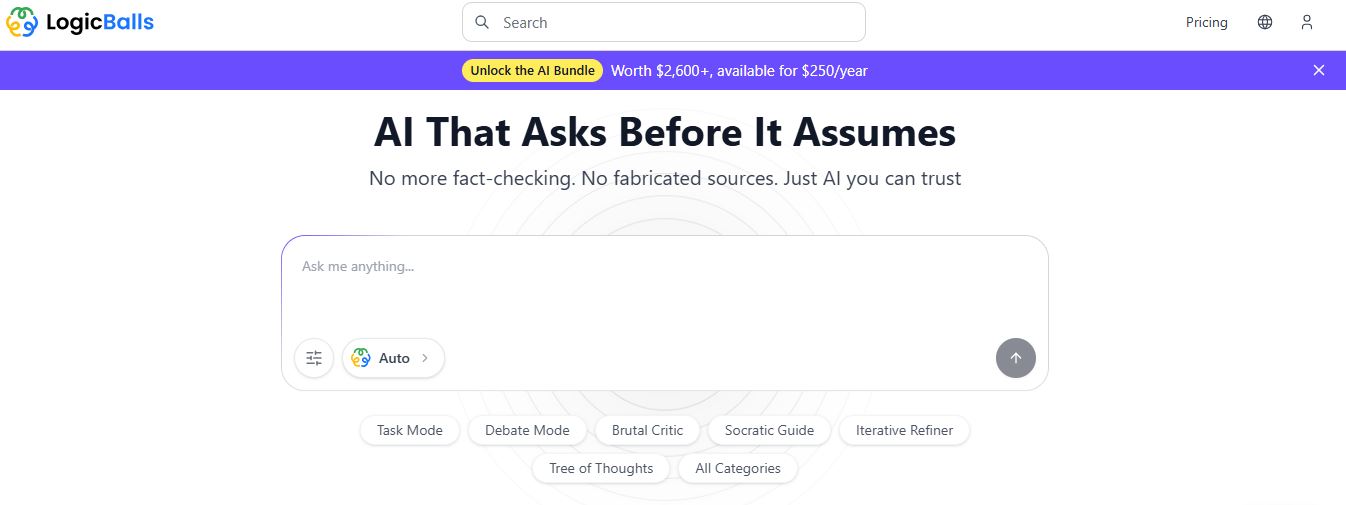The image size is (1346, 505).
Task: Click the LogicBalls brand name text
Action: point(100,22)
